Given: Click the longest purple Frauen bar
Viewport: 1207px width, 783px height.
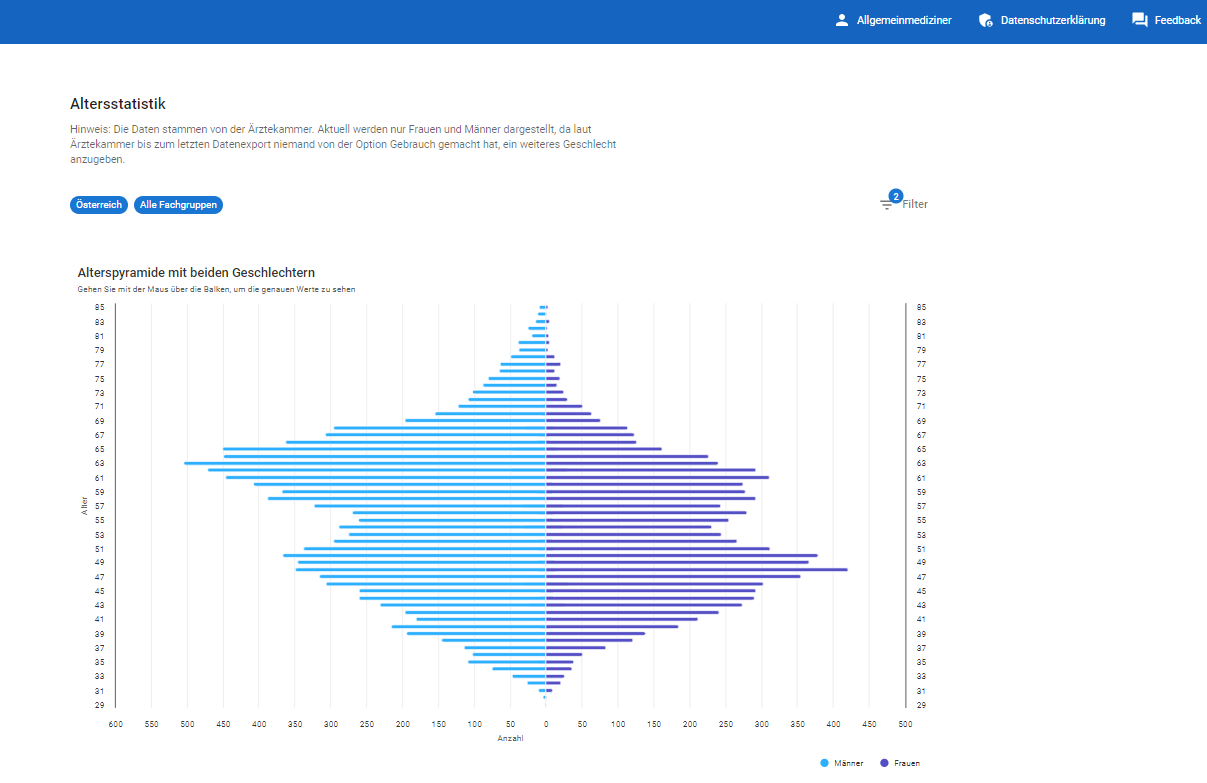Looking at the screenshot, I should (x=696, y=569).
